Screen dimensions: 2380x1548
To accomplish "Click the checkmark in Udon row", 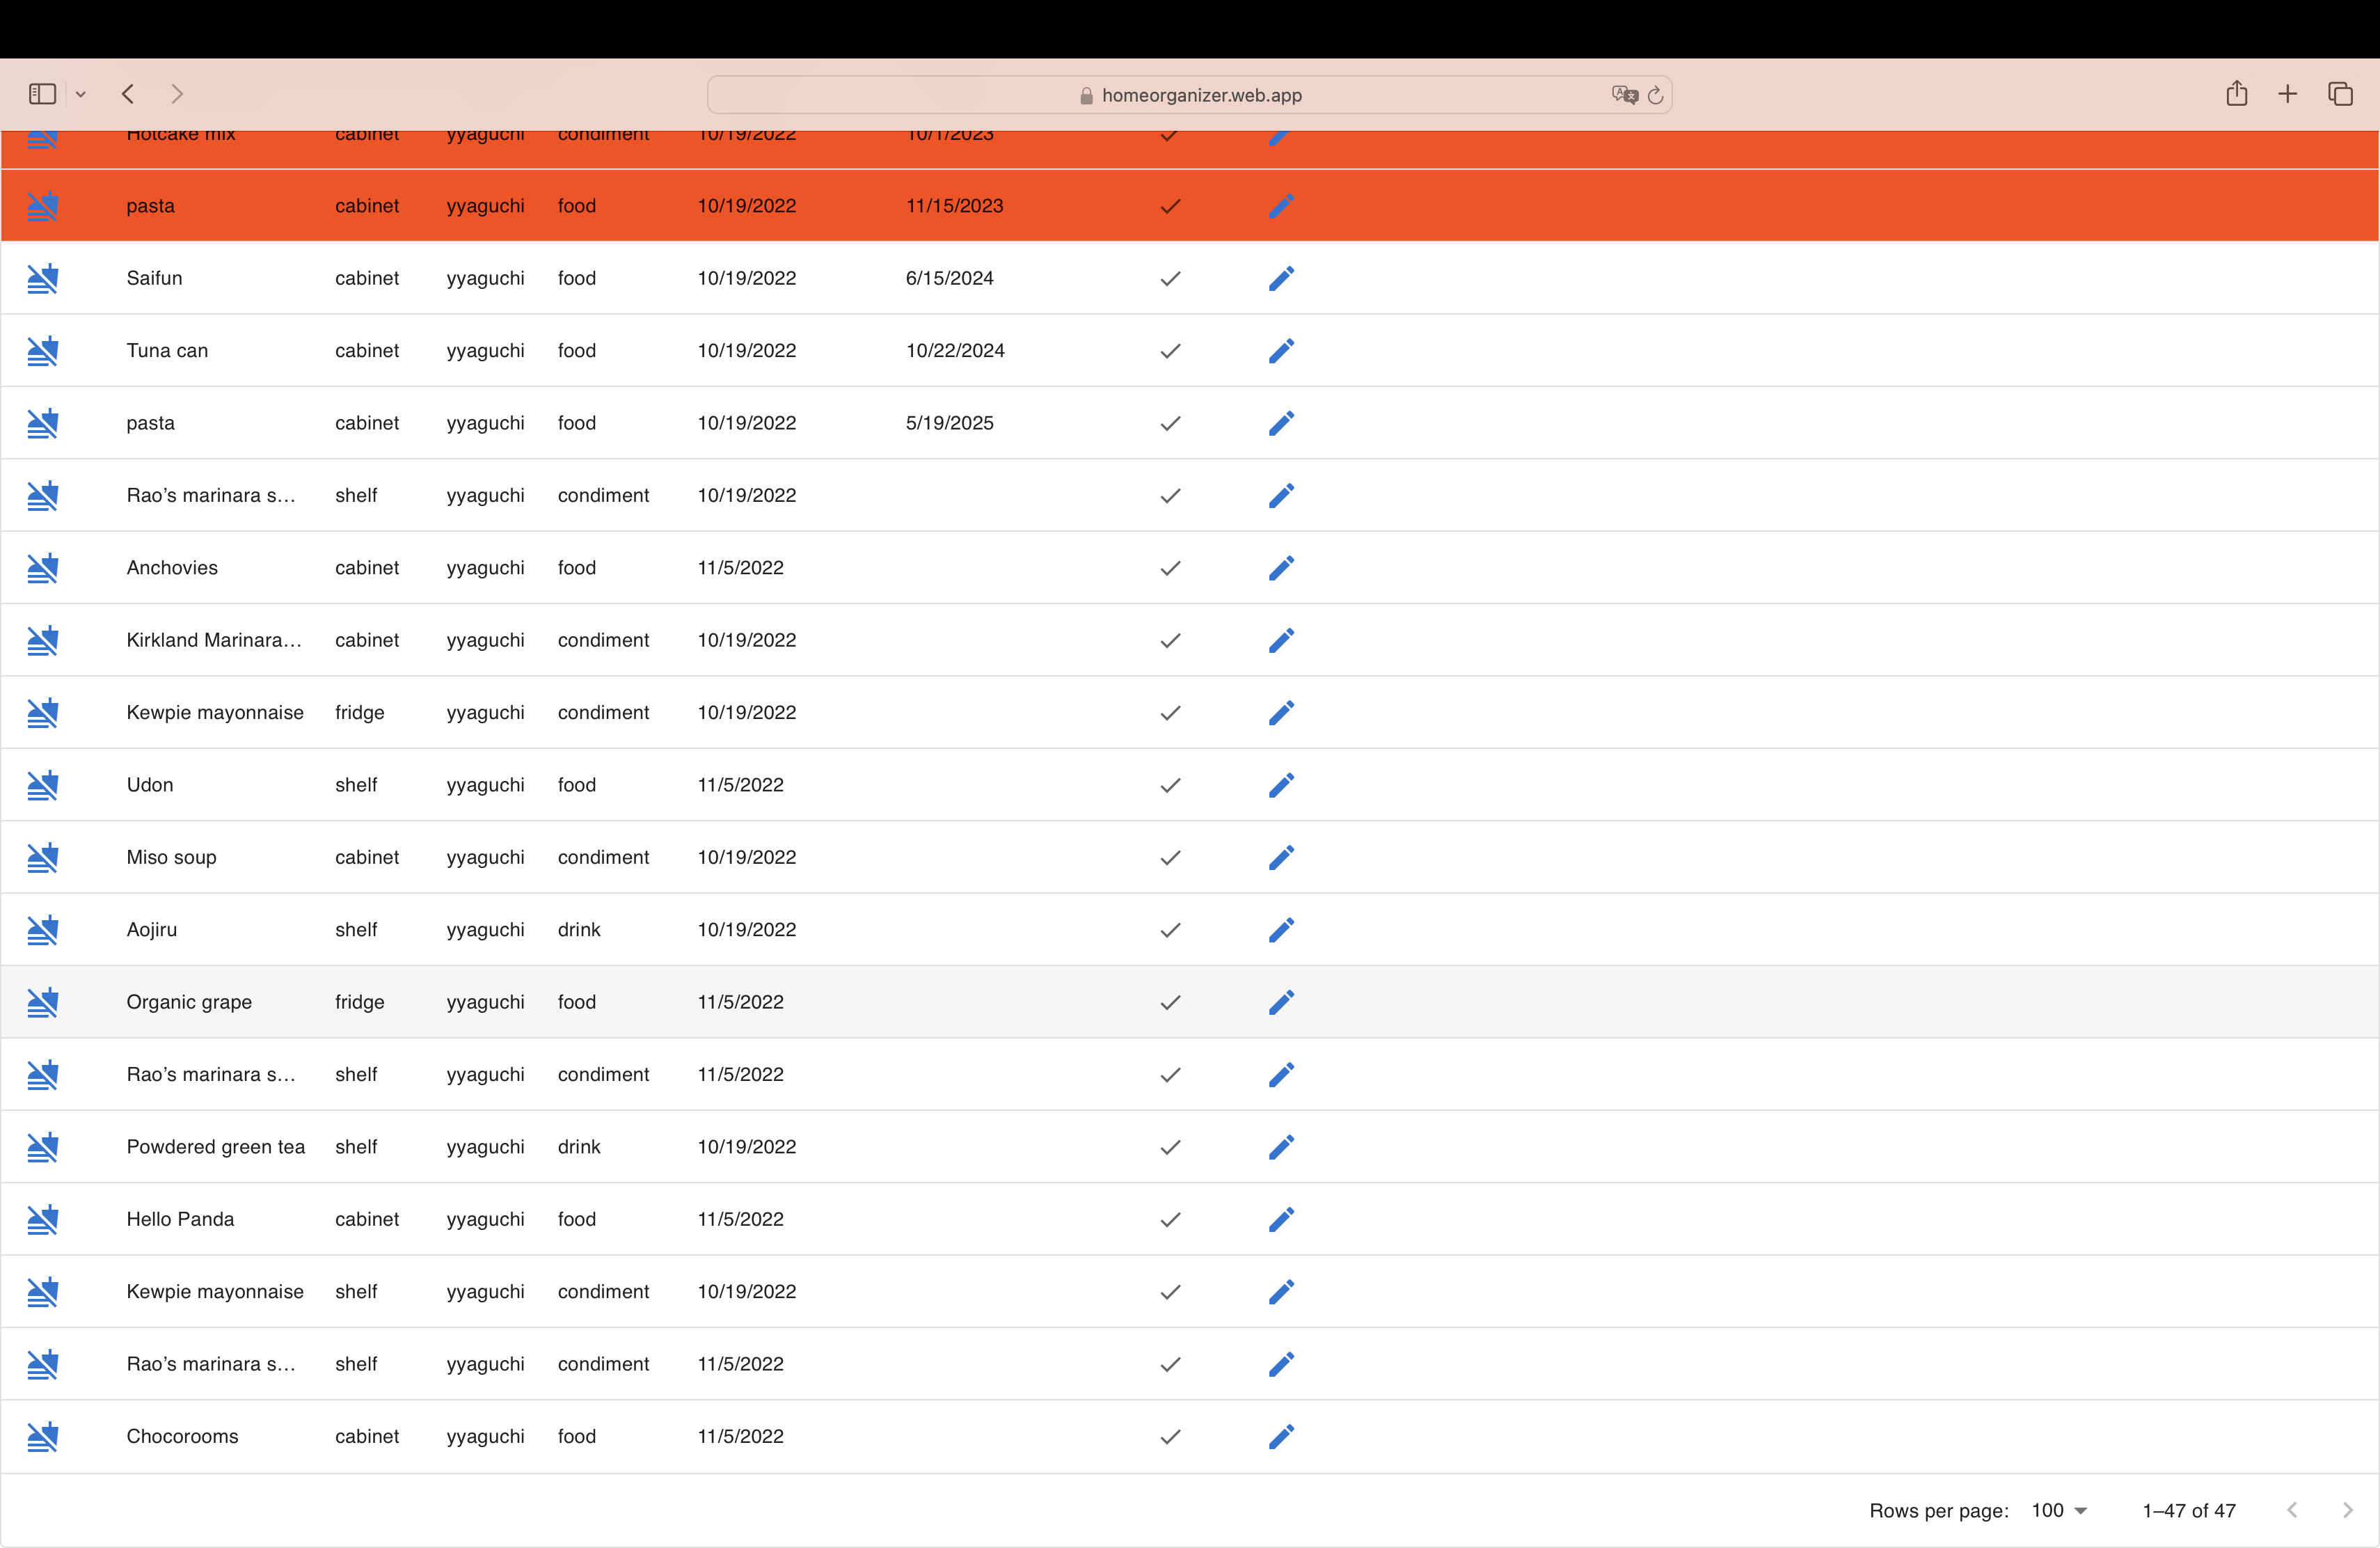I will coord(1170,785).
